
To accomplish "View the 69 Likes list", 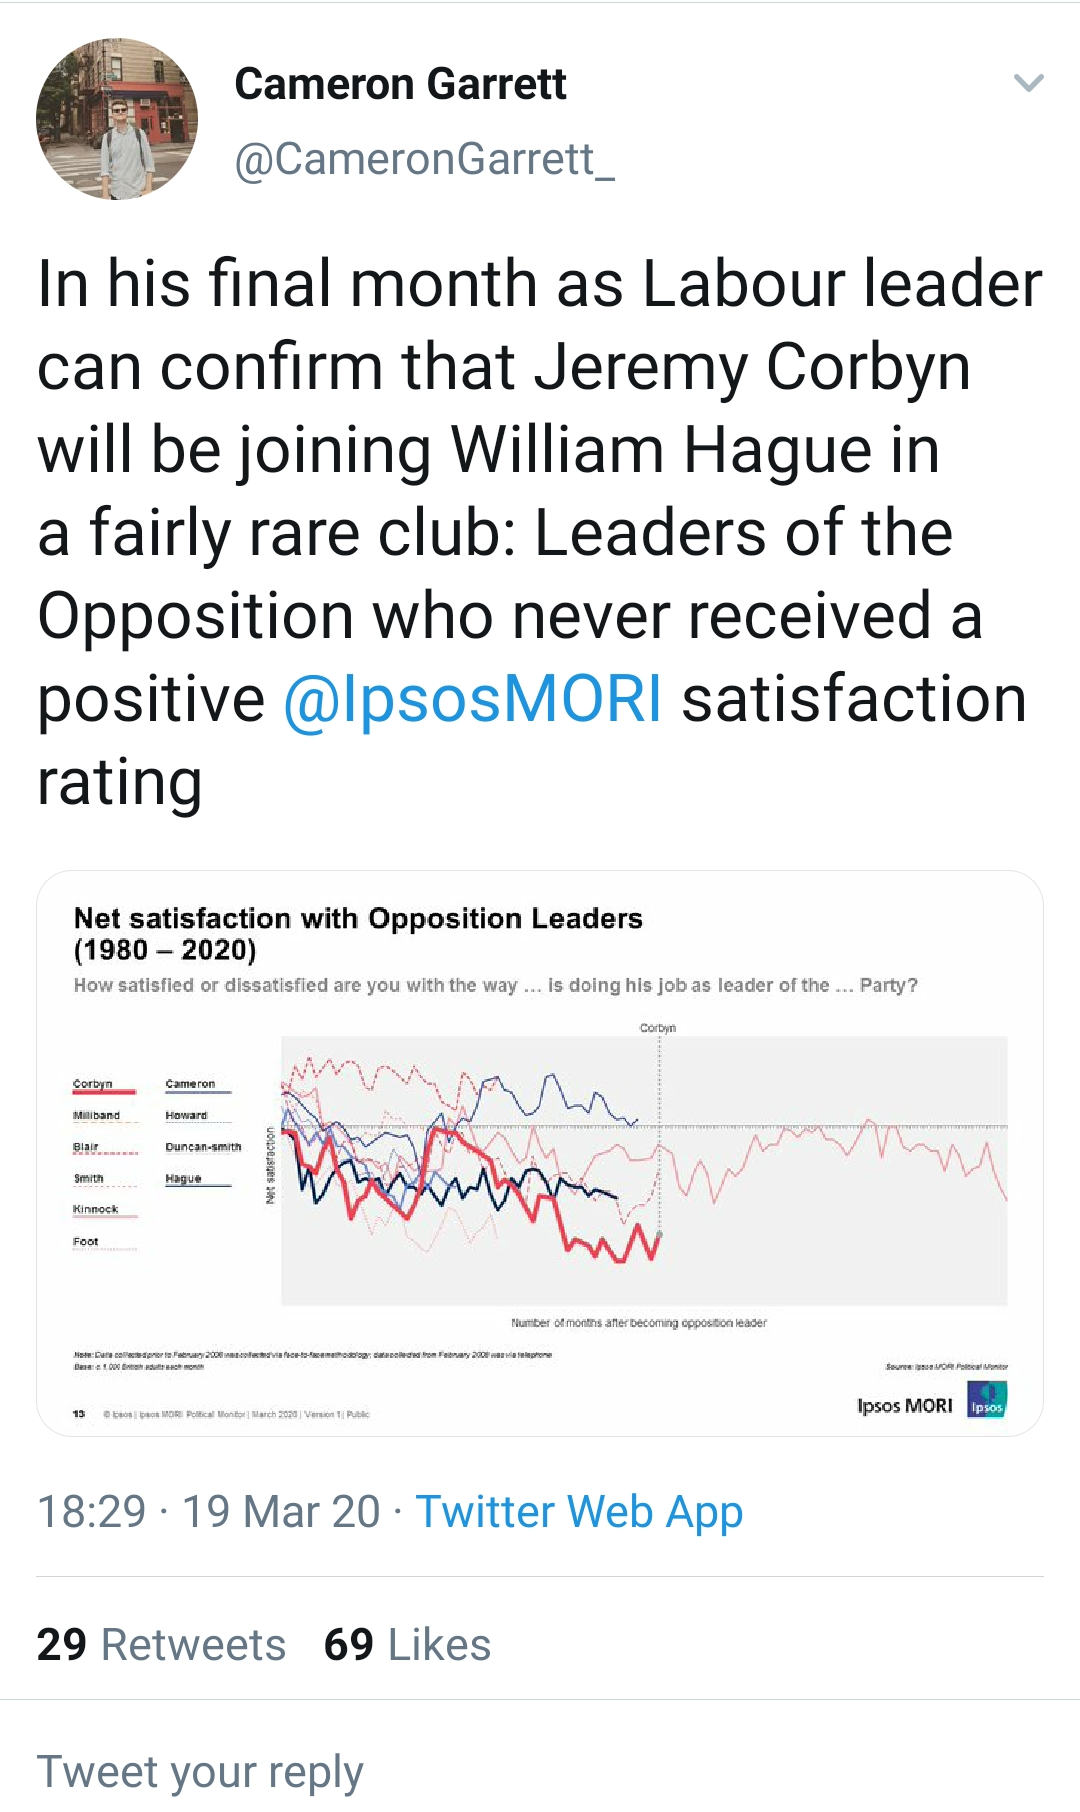I will (407, 1644).
